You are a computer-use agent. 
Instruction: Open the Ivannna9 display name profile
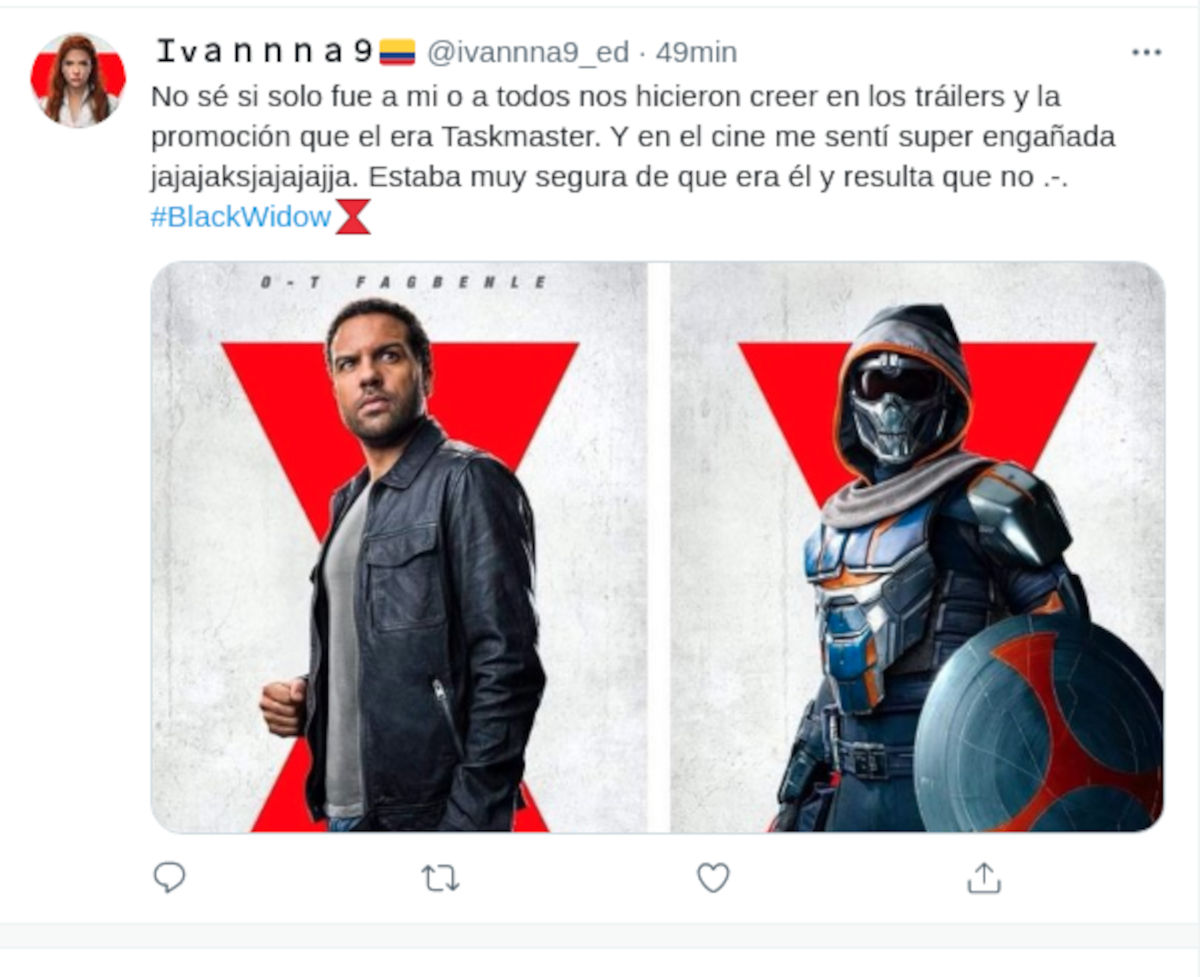click(x=265, y=51)
